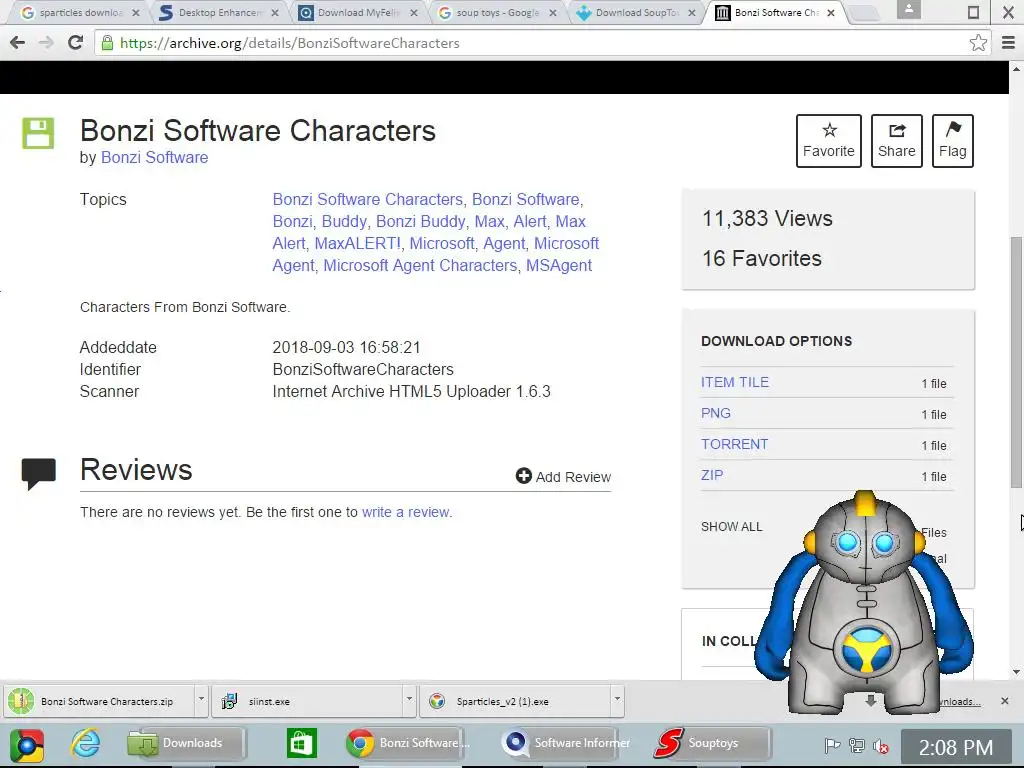Expand options arrow for Sparticles_v2 (1).exe
Screen dimensions: 1024x768
(x=617, y=699)
